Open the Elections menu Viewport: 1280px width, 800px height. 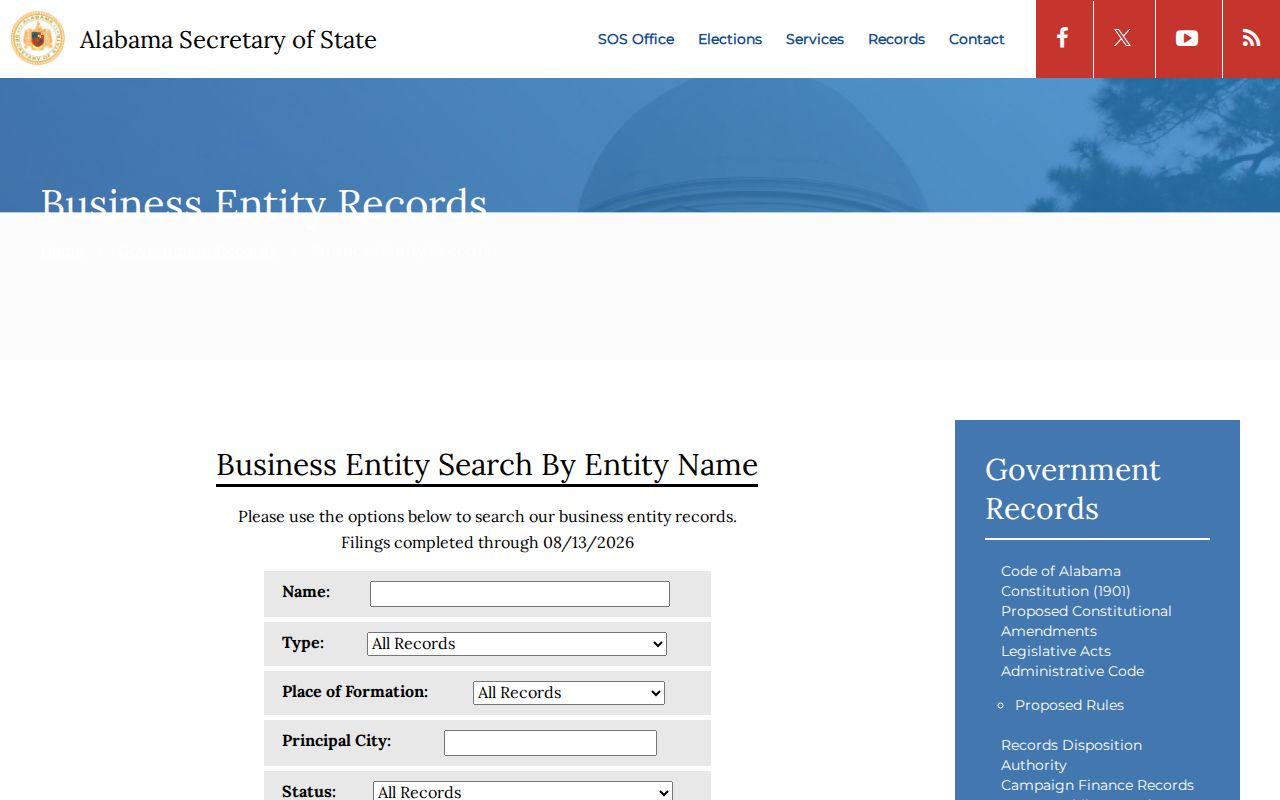coord(730,39)
